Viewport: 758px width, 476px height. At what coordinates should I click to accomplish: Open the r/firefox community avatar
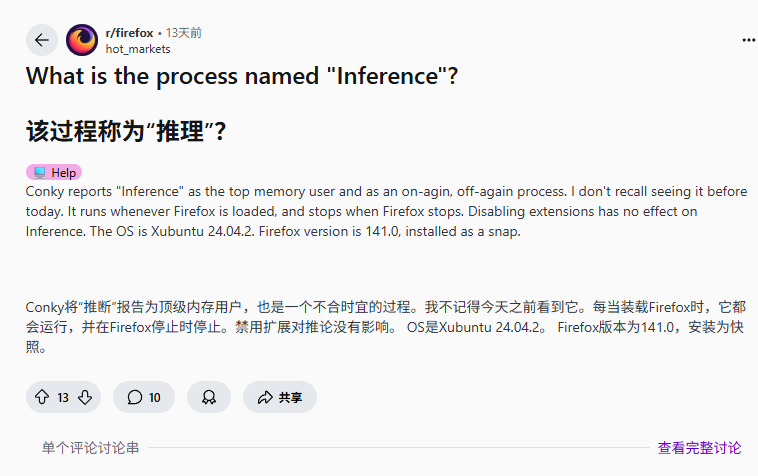click(x=82, y=40)
